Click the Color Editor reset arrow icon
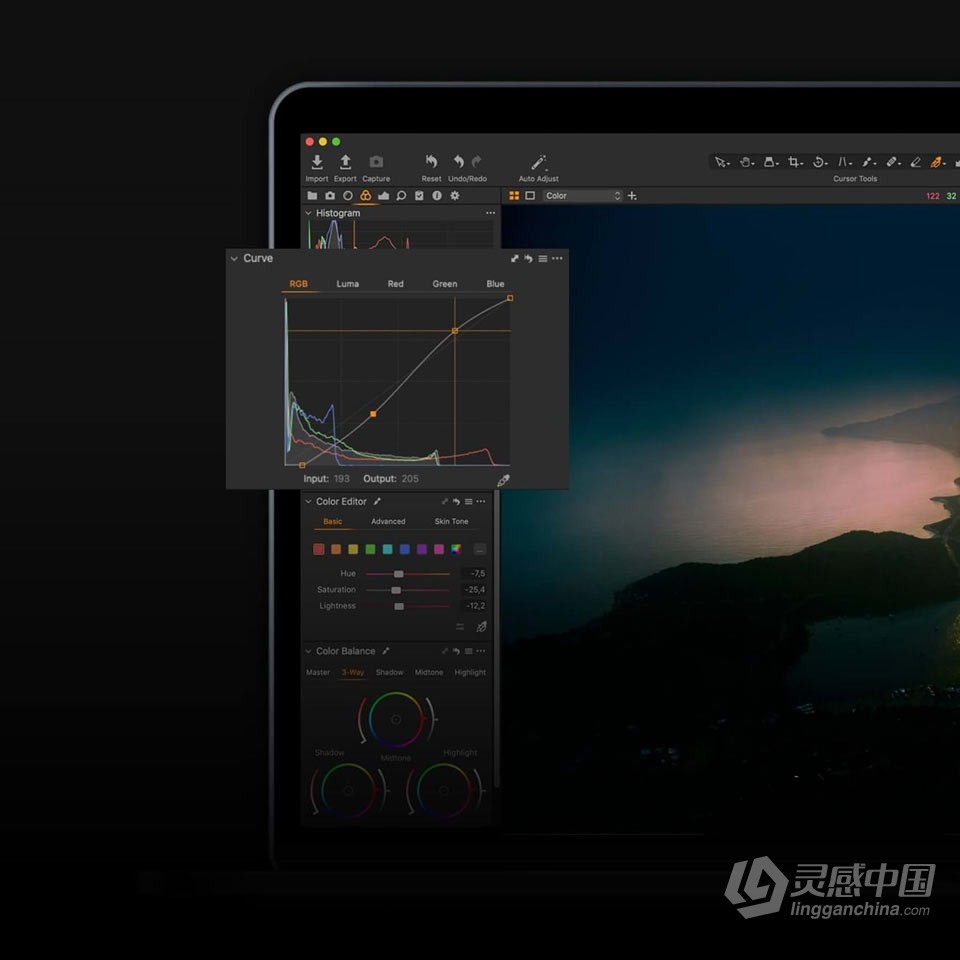Viewport: 960px width, 960px height. tap(456, 501)
